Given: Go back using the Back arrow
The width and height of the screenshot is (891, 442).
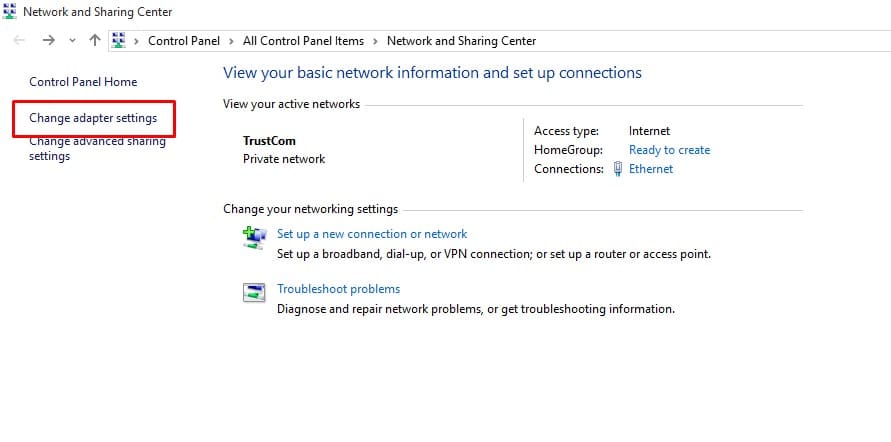Looking at the screenshot, I should (20, 41).
